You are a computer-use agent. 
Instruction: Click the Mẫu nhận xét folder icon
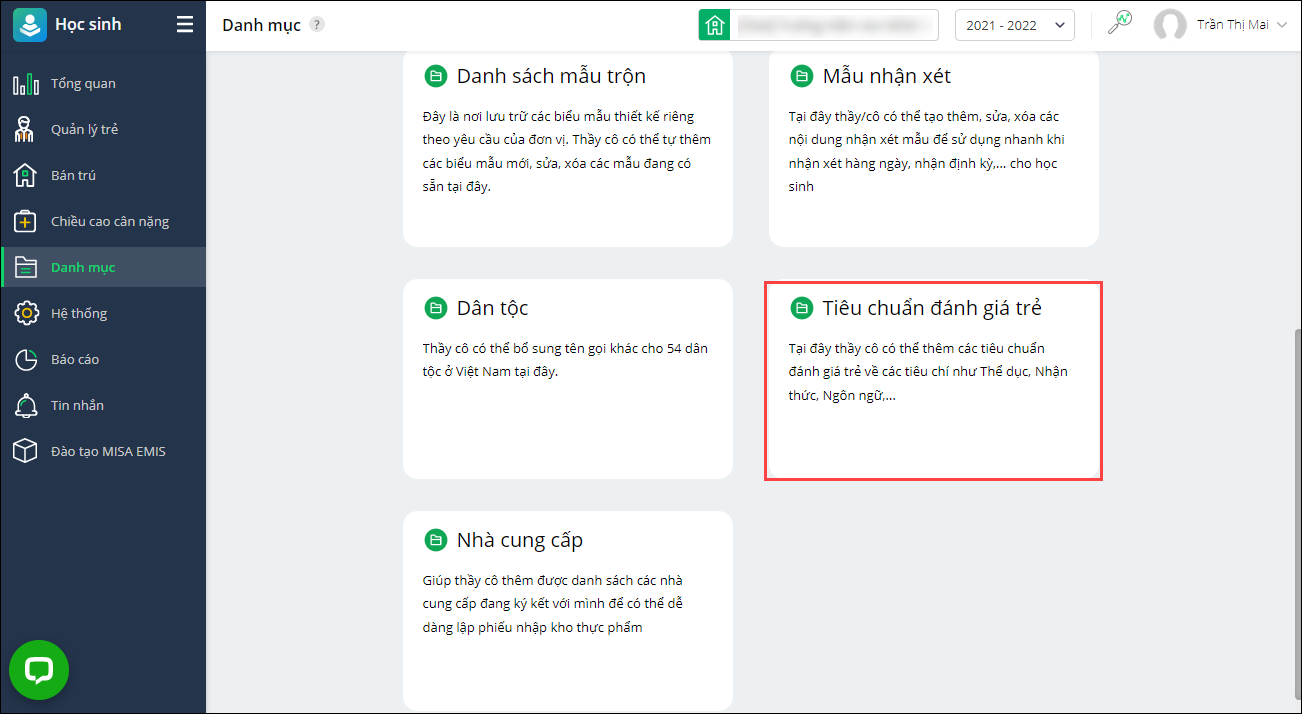(x=801, y=76)
